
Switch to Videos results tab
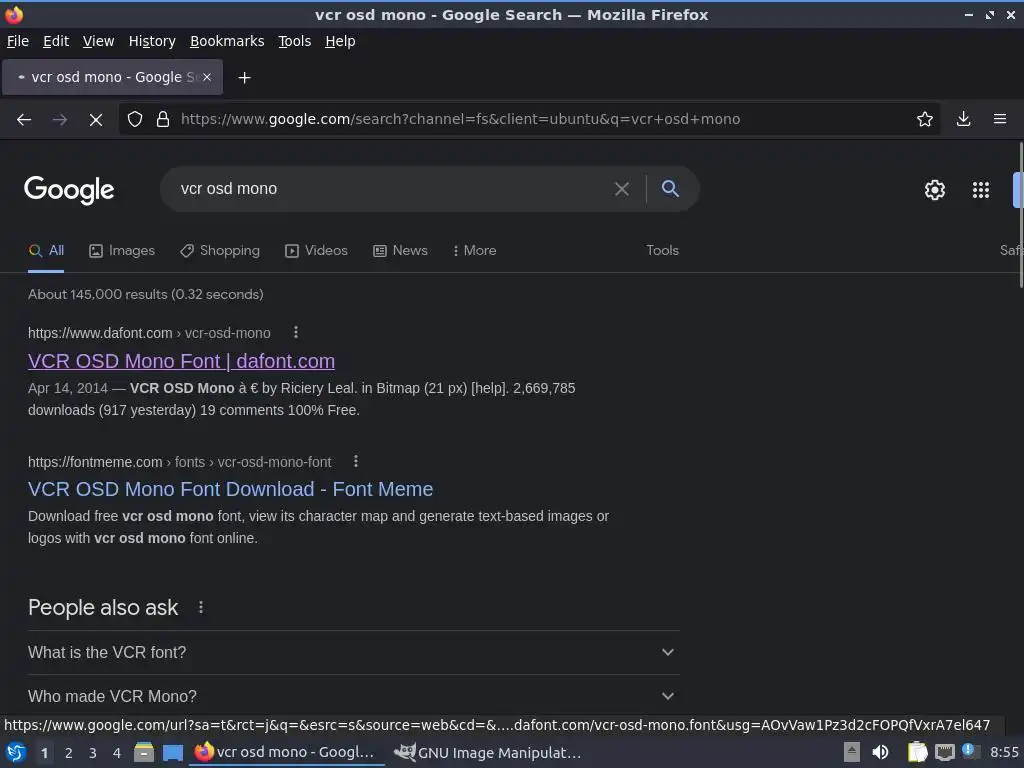click(x=317, y=251)
